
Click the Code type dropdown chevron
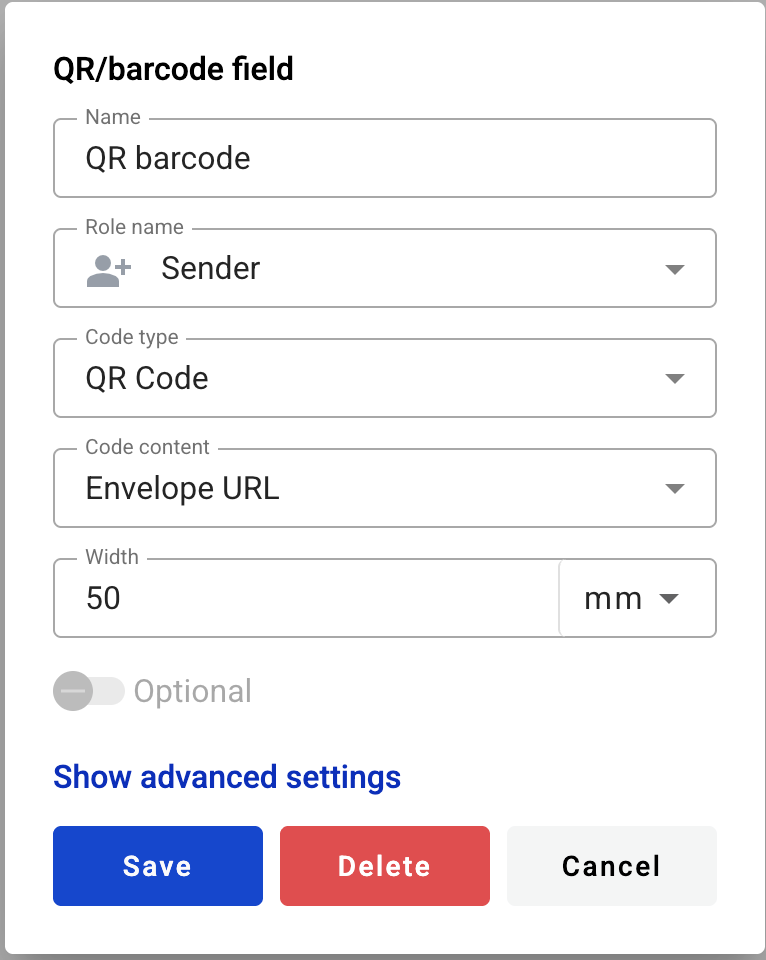coord(675,378)
